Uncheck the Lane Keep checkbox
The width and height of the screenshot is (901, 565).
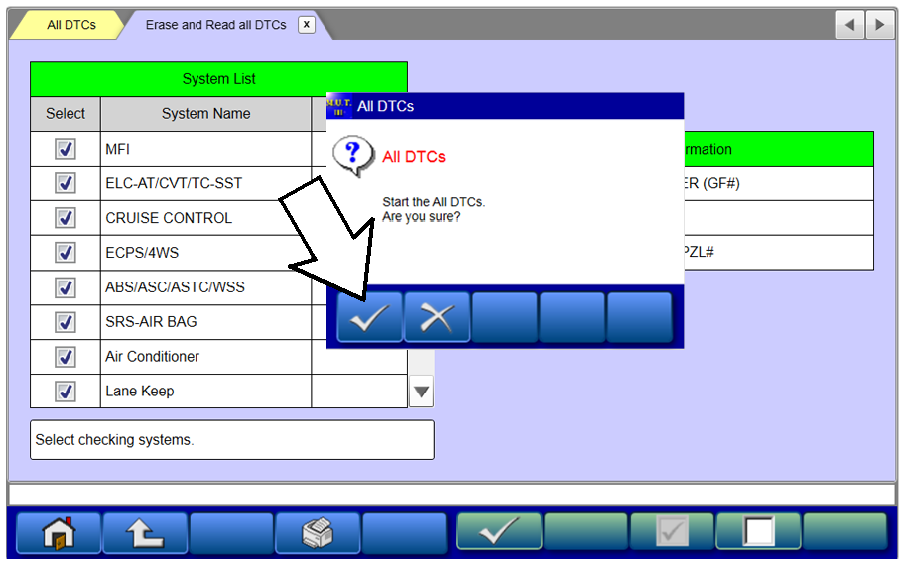click(x=65, y=391)
